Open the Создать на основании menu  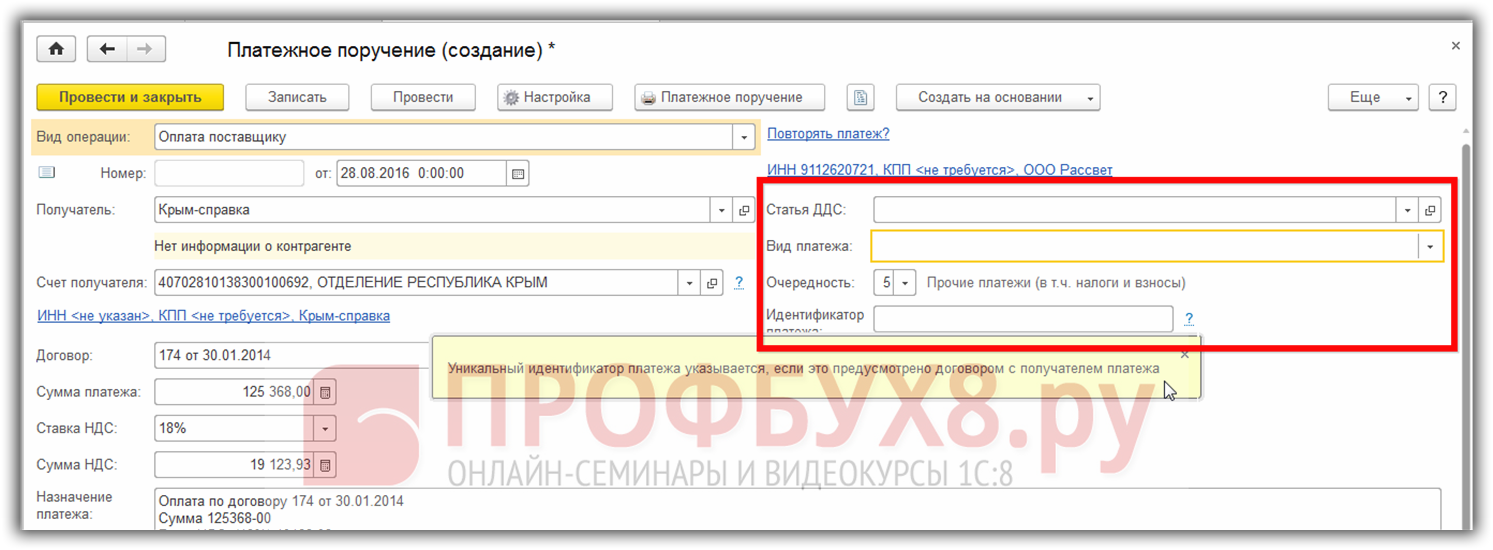[998, 97]
